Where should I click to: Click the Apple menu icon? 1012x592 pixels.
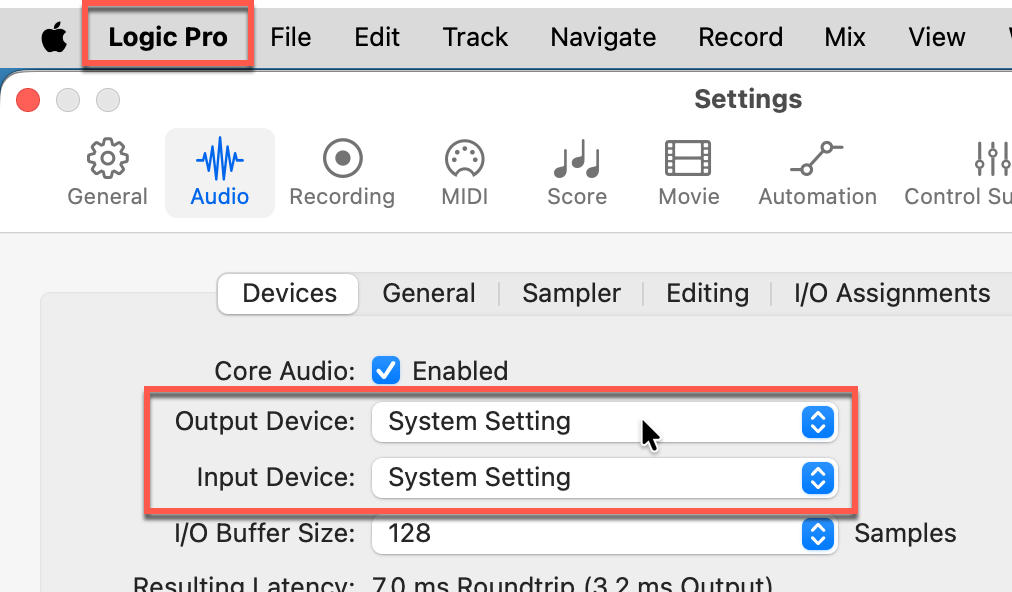(x=53, y=38)
